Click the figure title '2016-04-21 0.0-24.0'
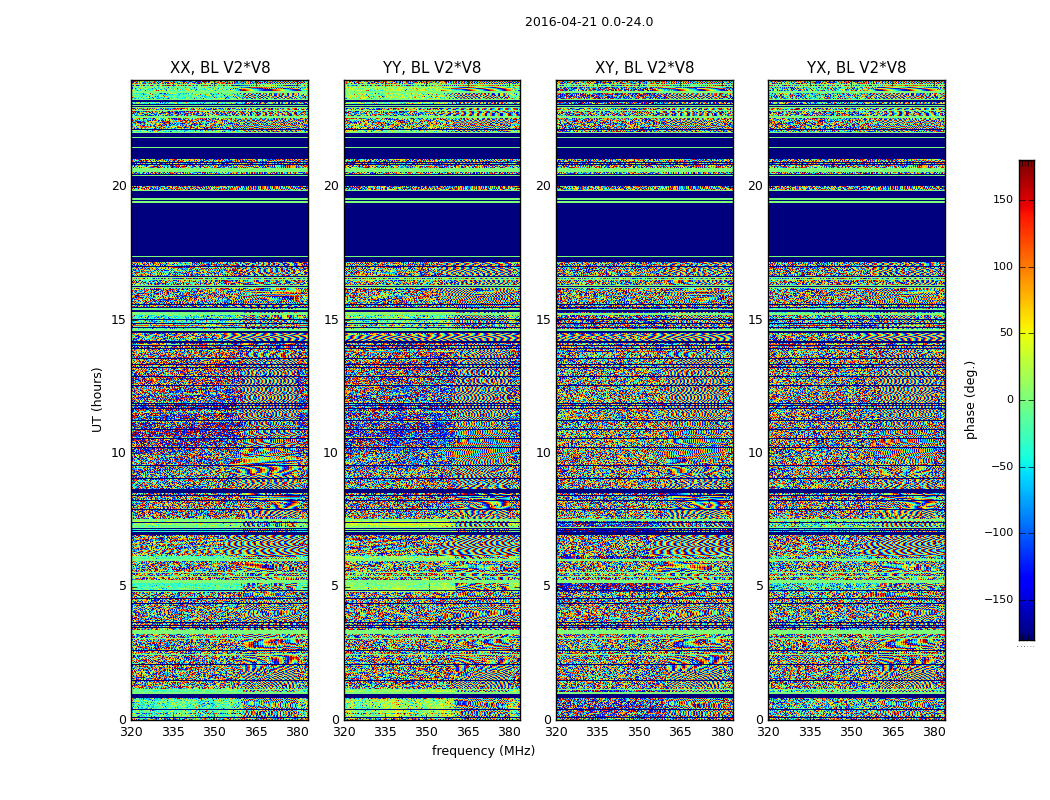Screen dimensions: 1050x800 pos(589,22)
